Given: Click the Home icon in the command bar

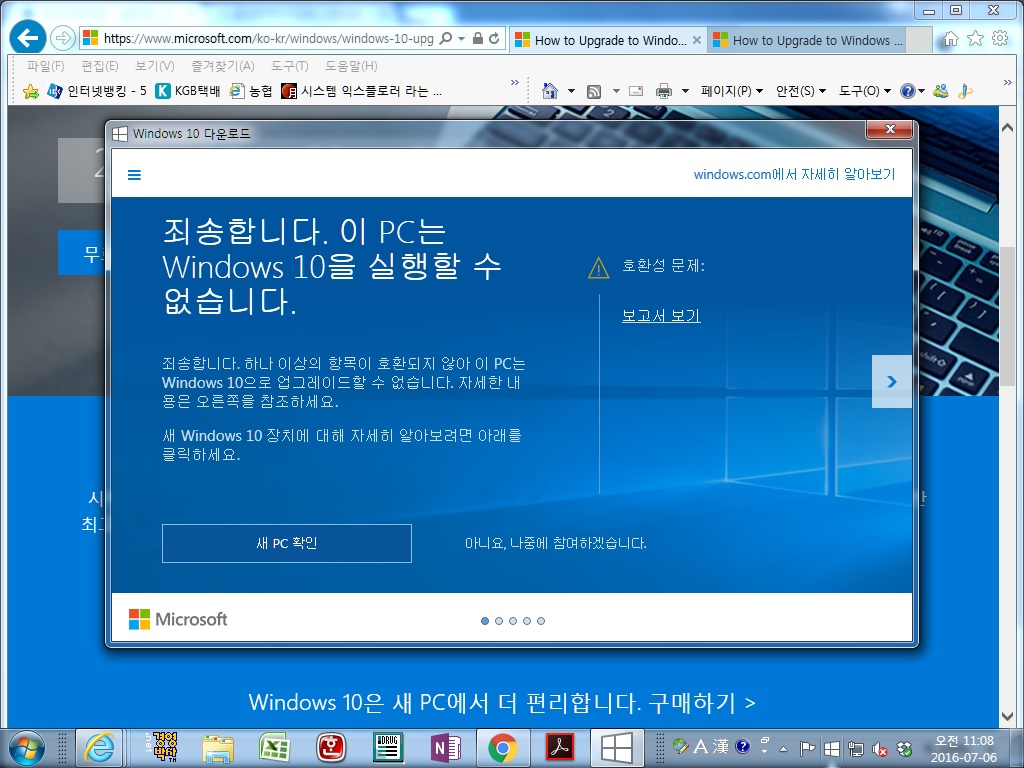Looking at the screenshot, I should [x=550, y=91].
